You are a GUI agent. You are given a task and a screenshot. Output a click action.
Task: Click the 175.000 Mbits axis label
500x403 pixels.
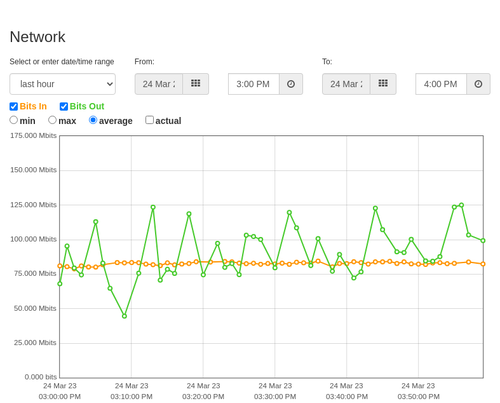[x=33, y=135]
